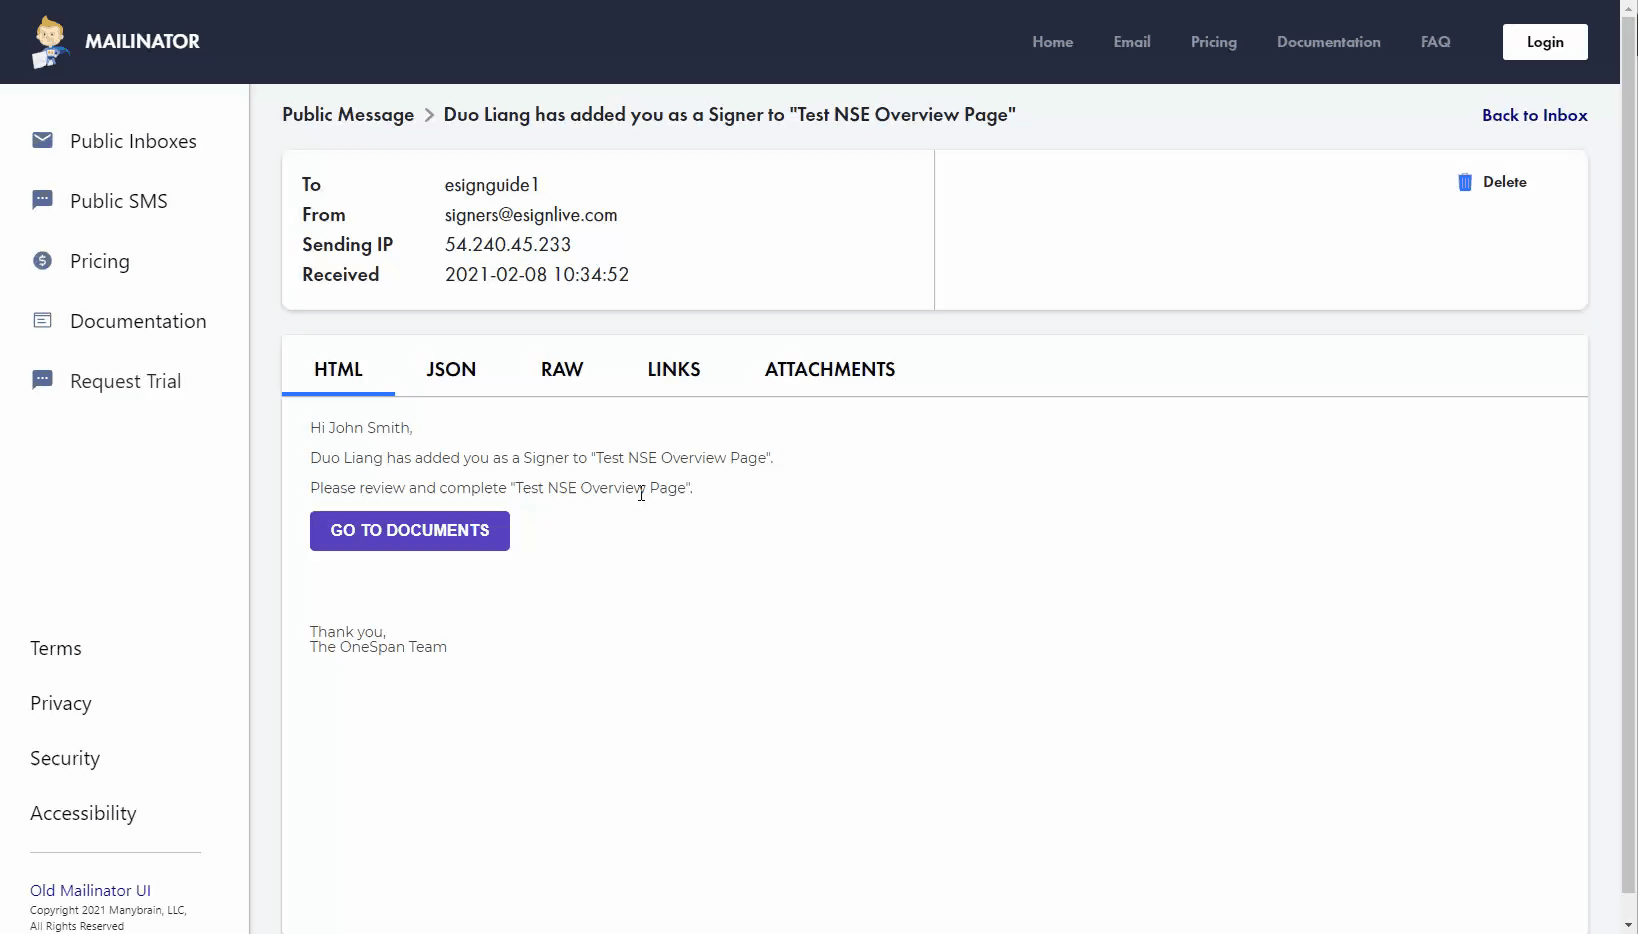Click the greeting 'Hi John Smith,'
This screenshot has height=934, width=1638.
pos(361,428)
